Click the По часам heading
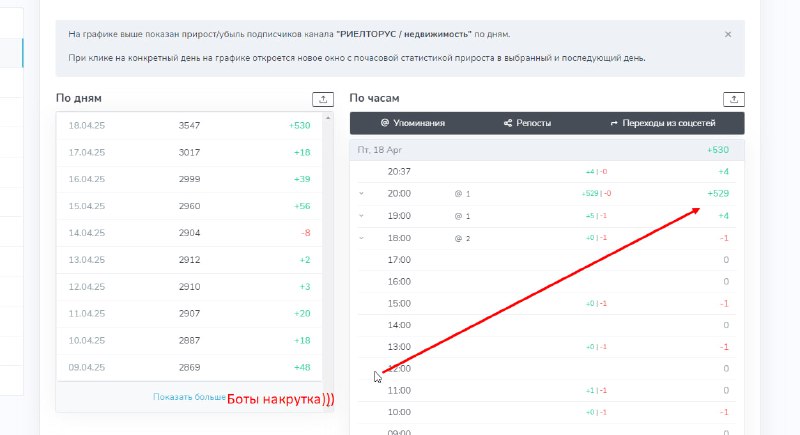The height and width of the screenshot is (435, 800). tap(374, 98)
